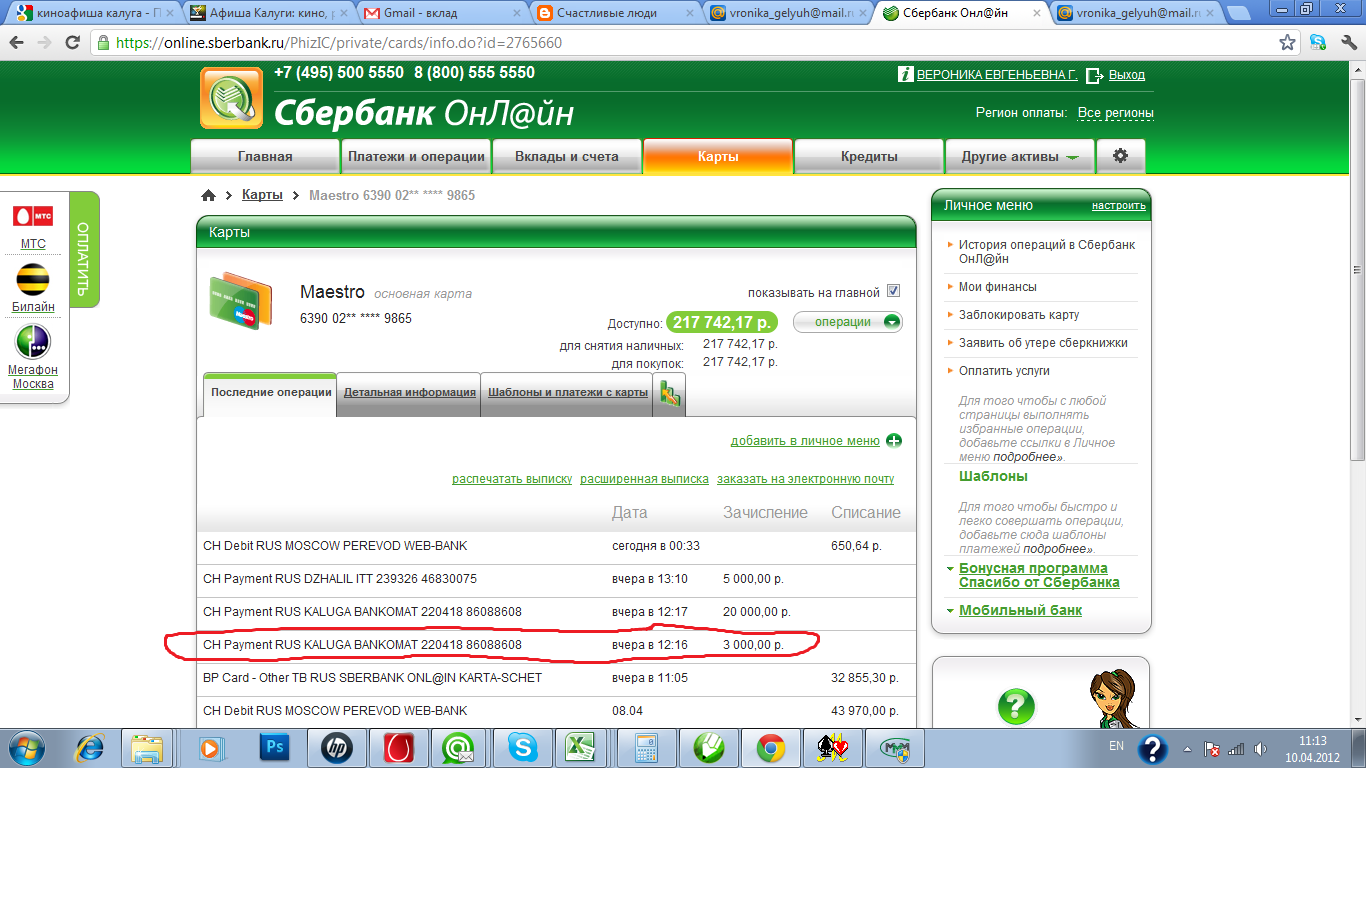Screen dimensions: 1366x900
Task: Click the 'сегодня в 00:33' date cell
Action: coord(656,546)
